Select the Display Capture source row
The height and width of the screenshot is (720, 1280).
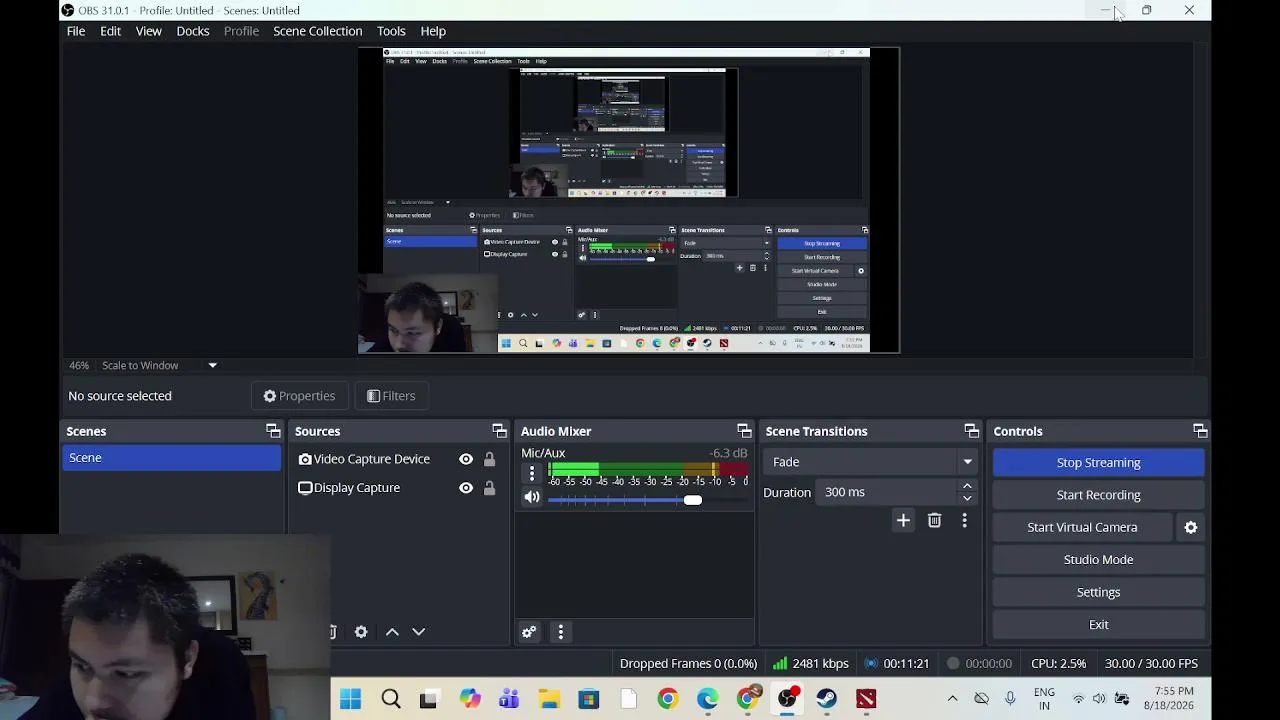pyautogui.click(x=397, y=488)
